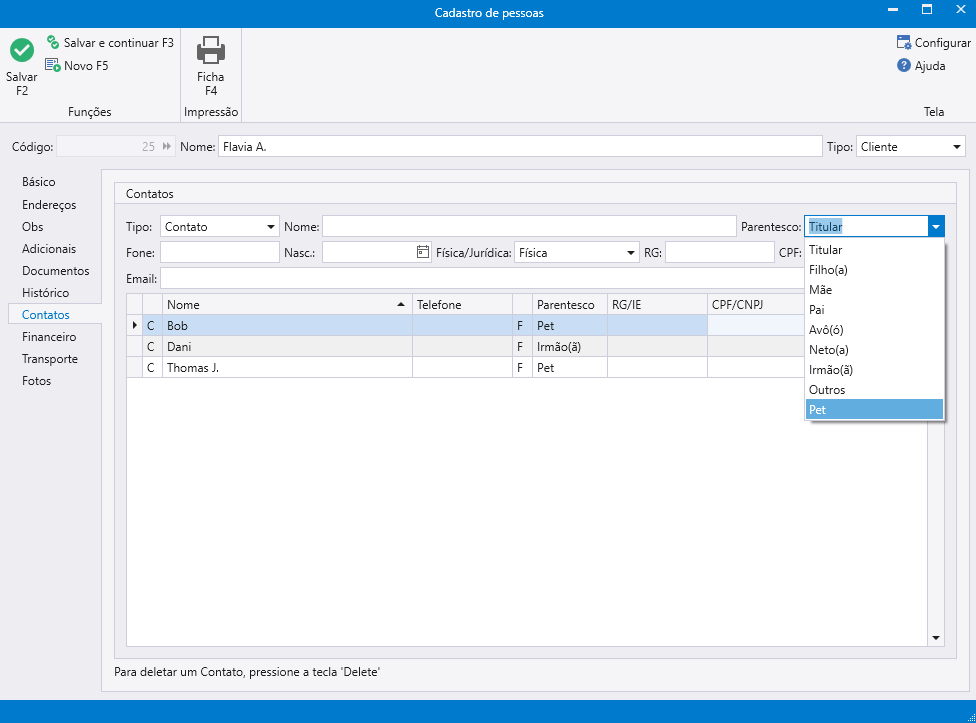976x723 pixels.
Task: Click the calendar icon in Nasc. field
Action: pyautogui.click(x=423, y=253)
